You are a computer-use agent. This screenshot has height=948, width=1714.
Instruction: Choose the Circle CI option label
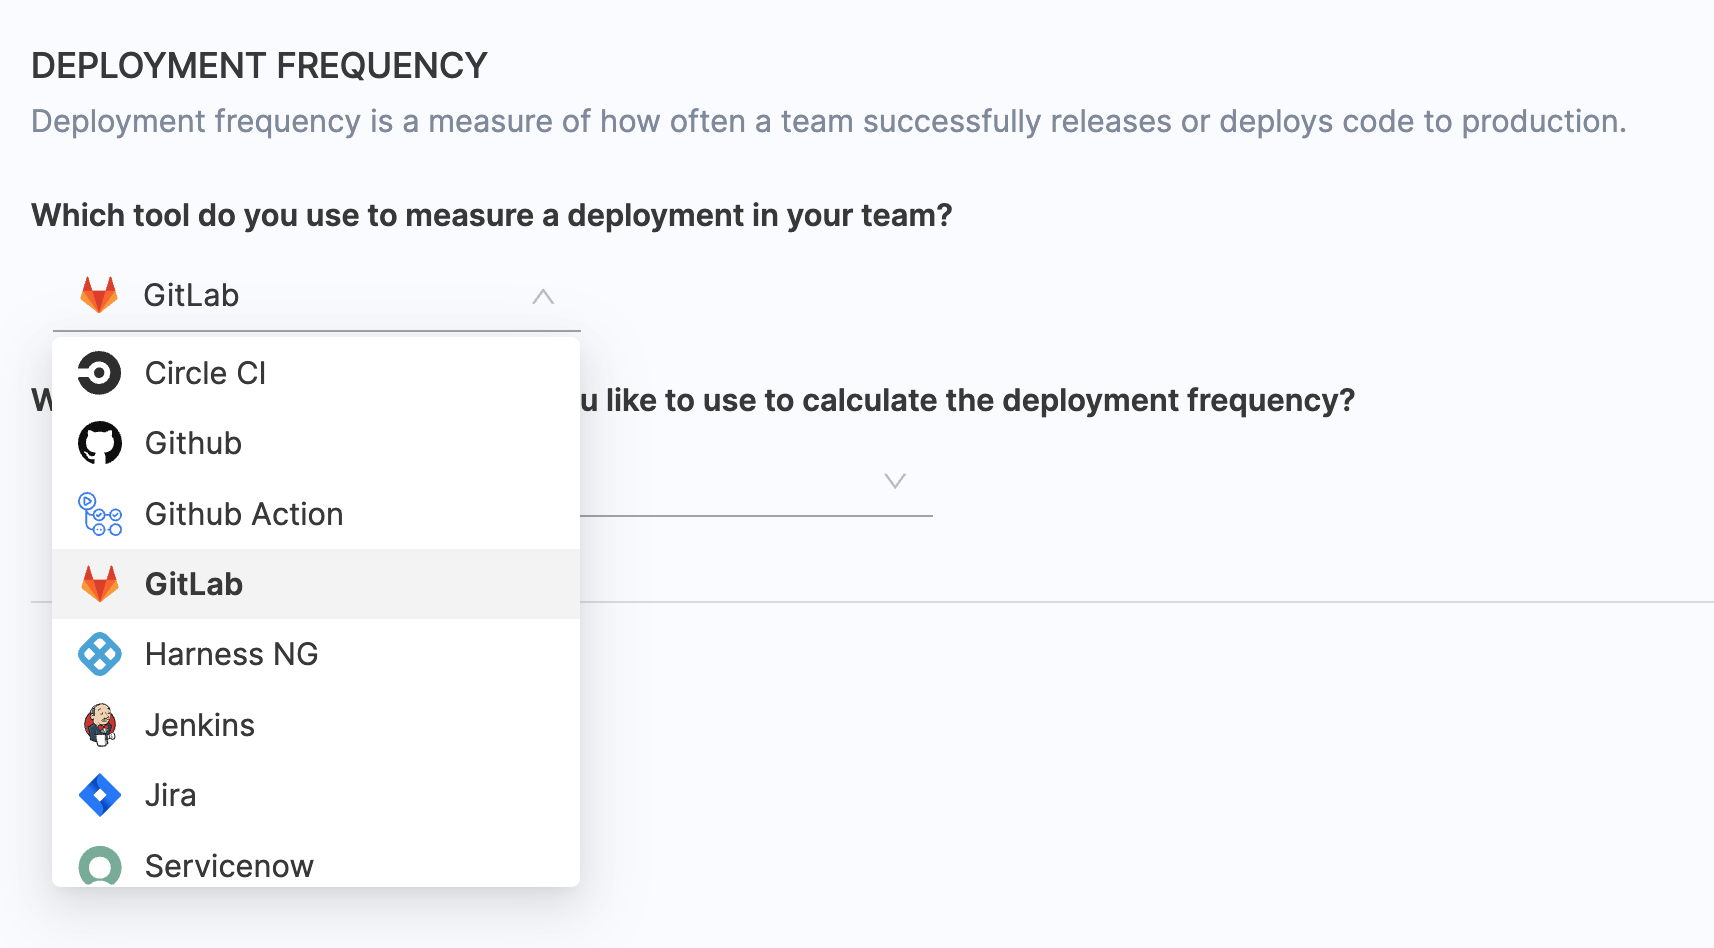point(205,374)
